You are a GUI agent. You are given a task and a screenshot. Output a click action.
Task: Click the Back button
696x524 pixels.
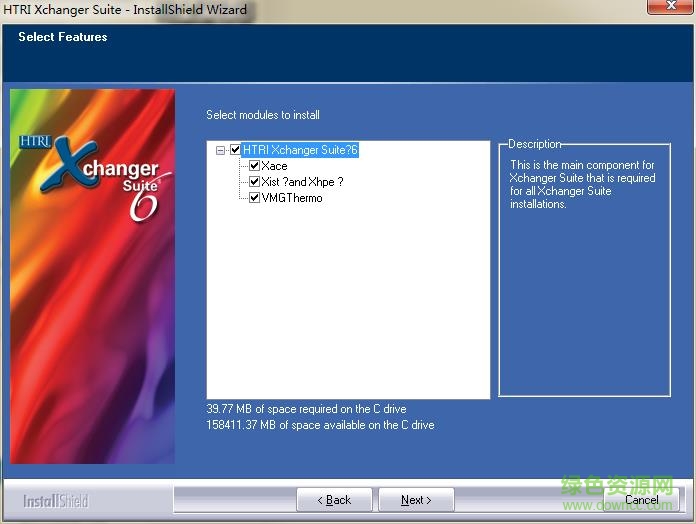pyautogui.click(x=334, y=500)
